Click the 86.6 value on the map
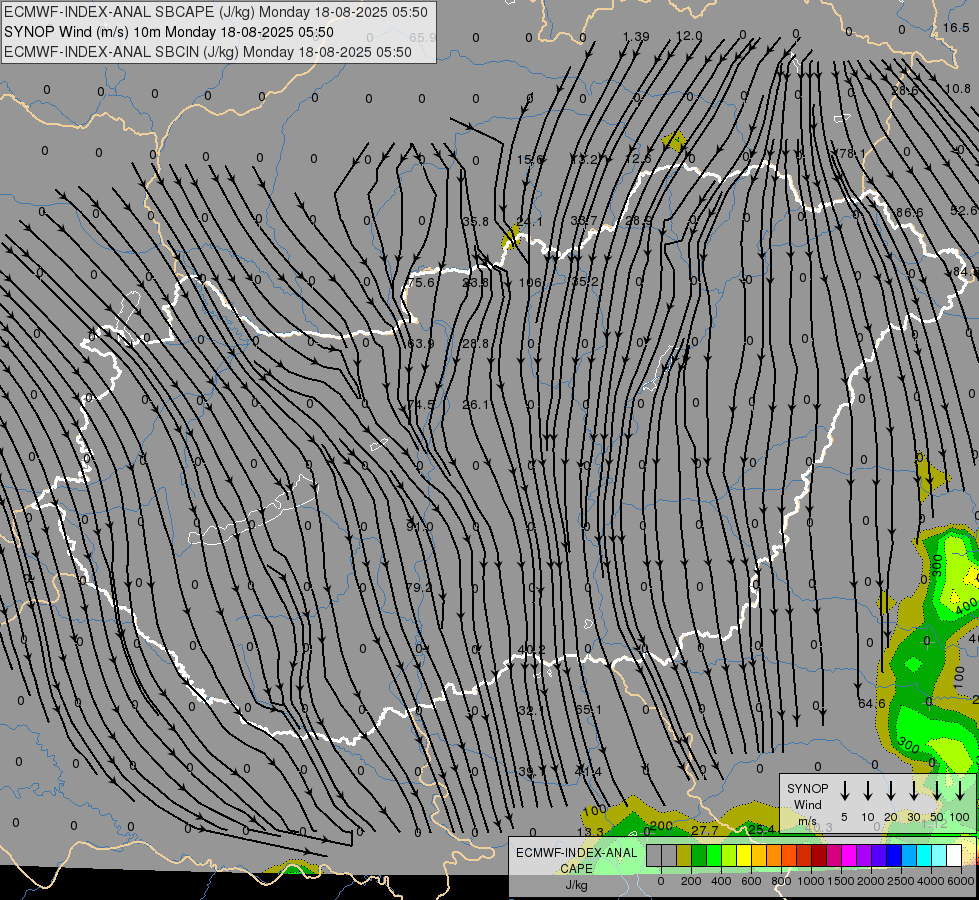 (909, 212)
